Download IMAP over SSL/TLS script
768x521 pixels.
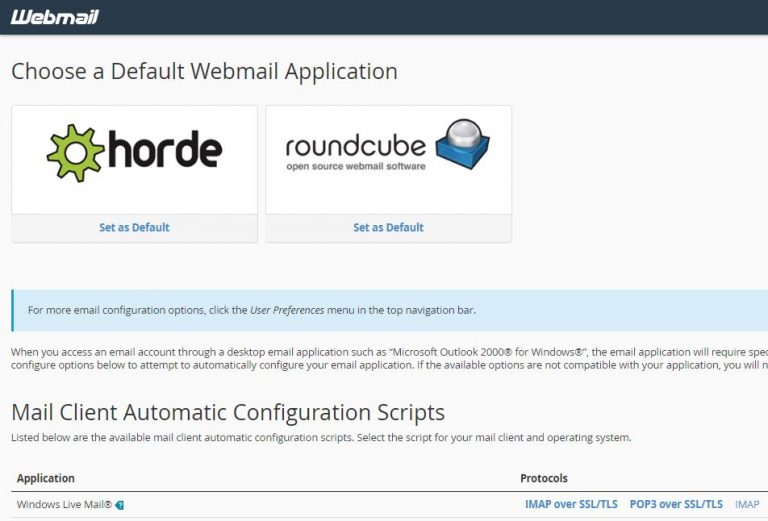(x=571, y=504)
